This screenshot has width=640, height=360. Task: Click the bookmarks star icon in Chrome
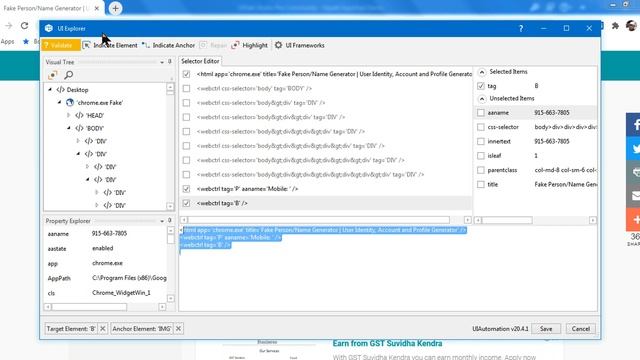click(26, 42)
